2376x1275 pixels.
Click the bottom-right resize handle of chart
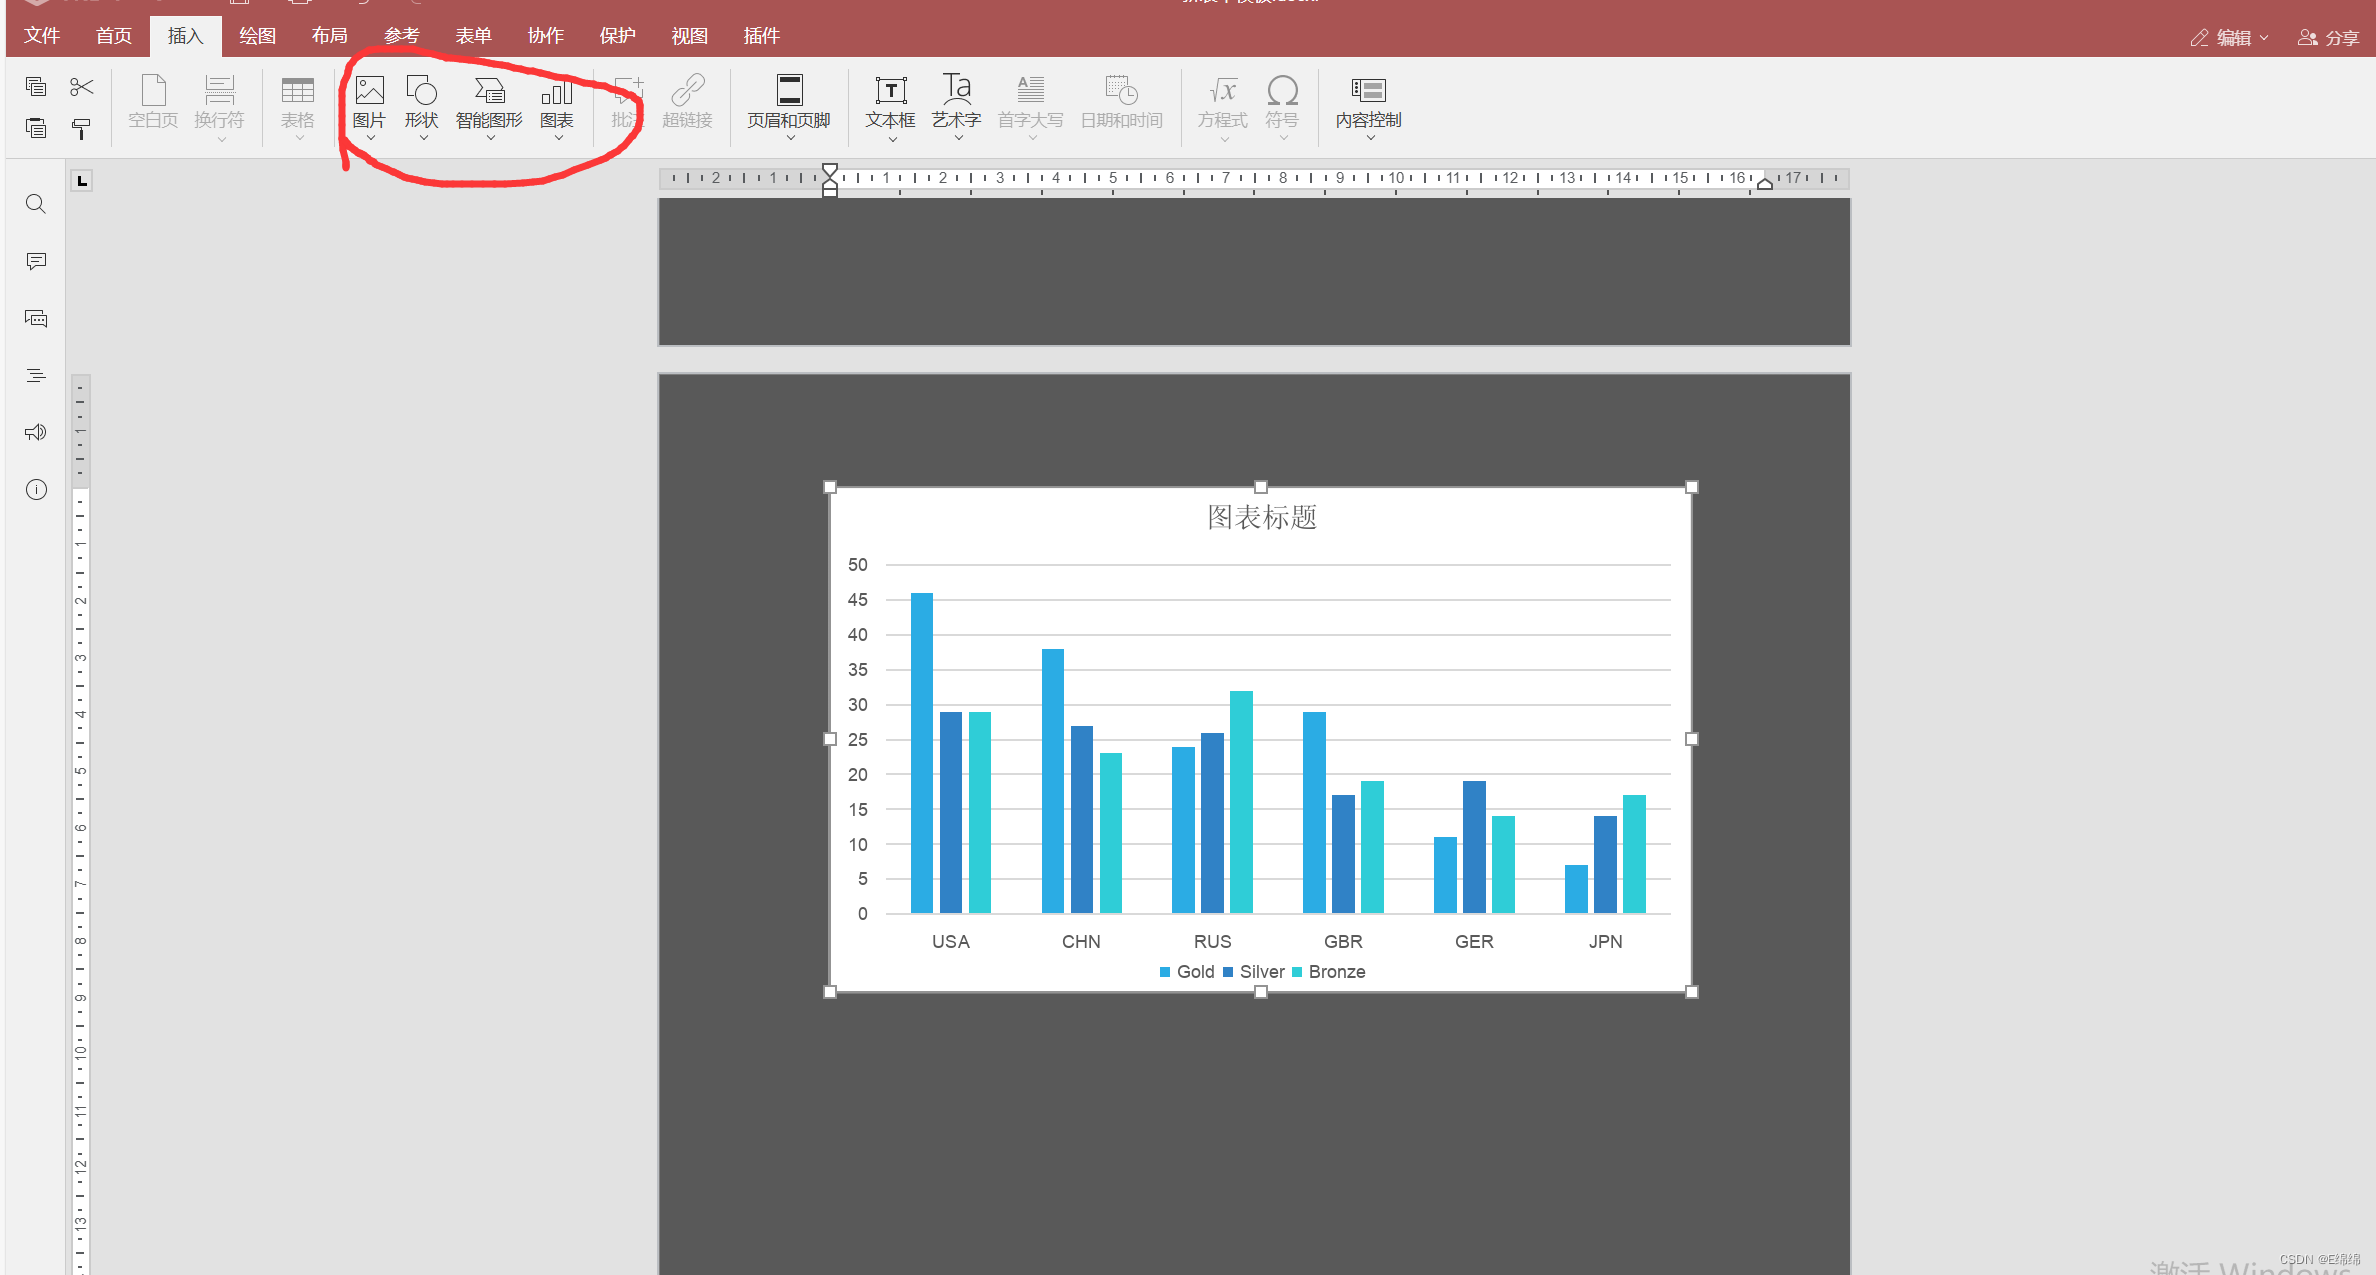(x=1692, y=992)
